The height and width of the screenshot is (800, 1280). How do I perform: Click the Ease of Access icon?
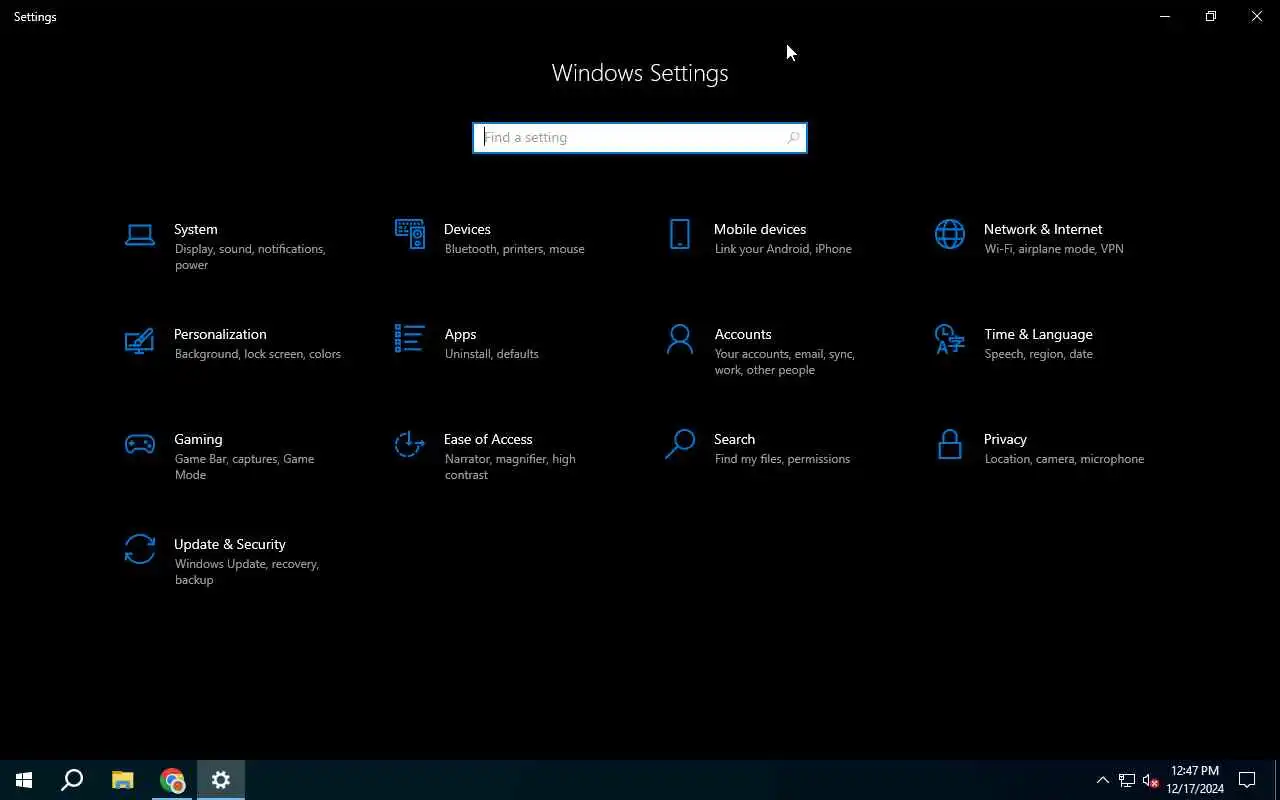[x=410, y=444]
